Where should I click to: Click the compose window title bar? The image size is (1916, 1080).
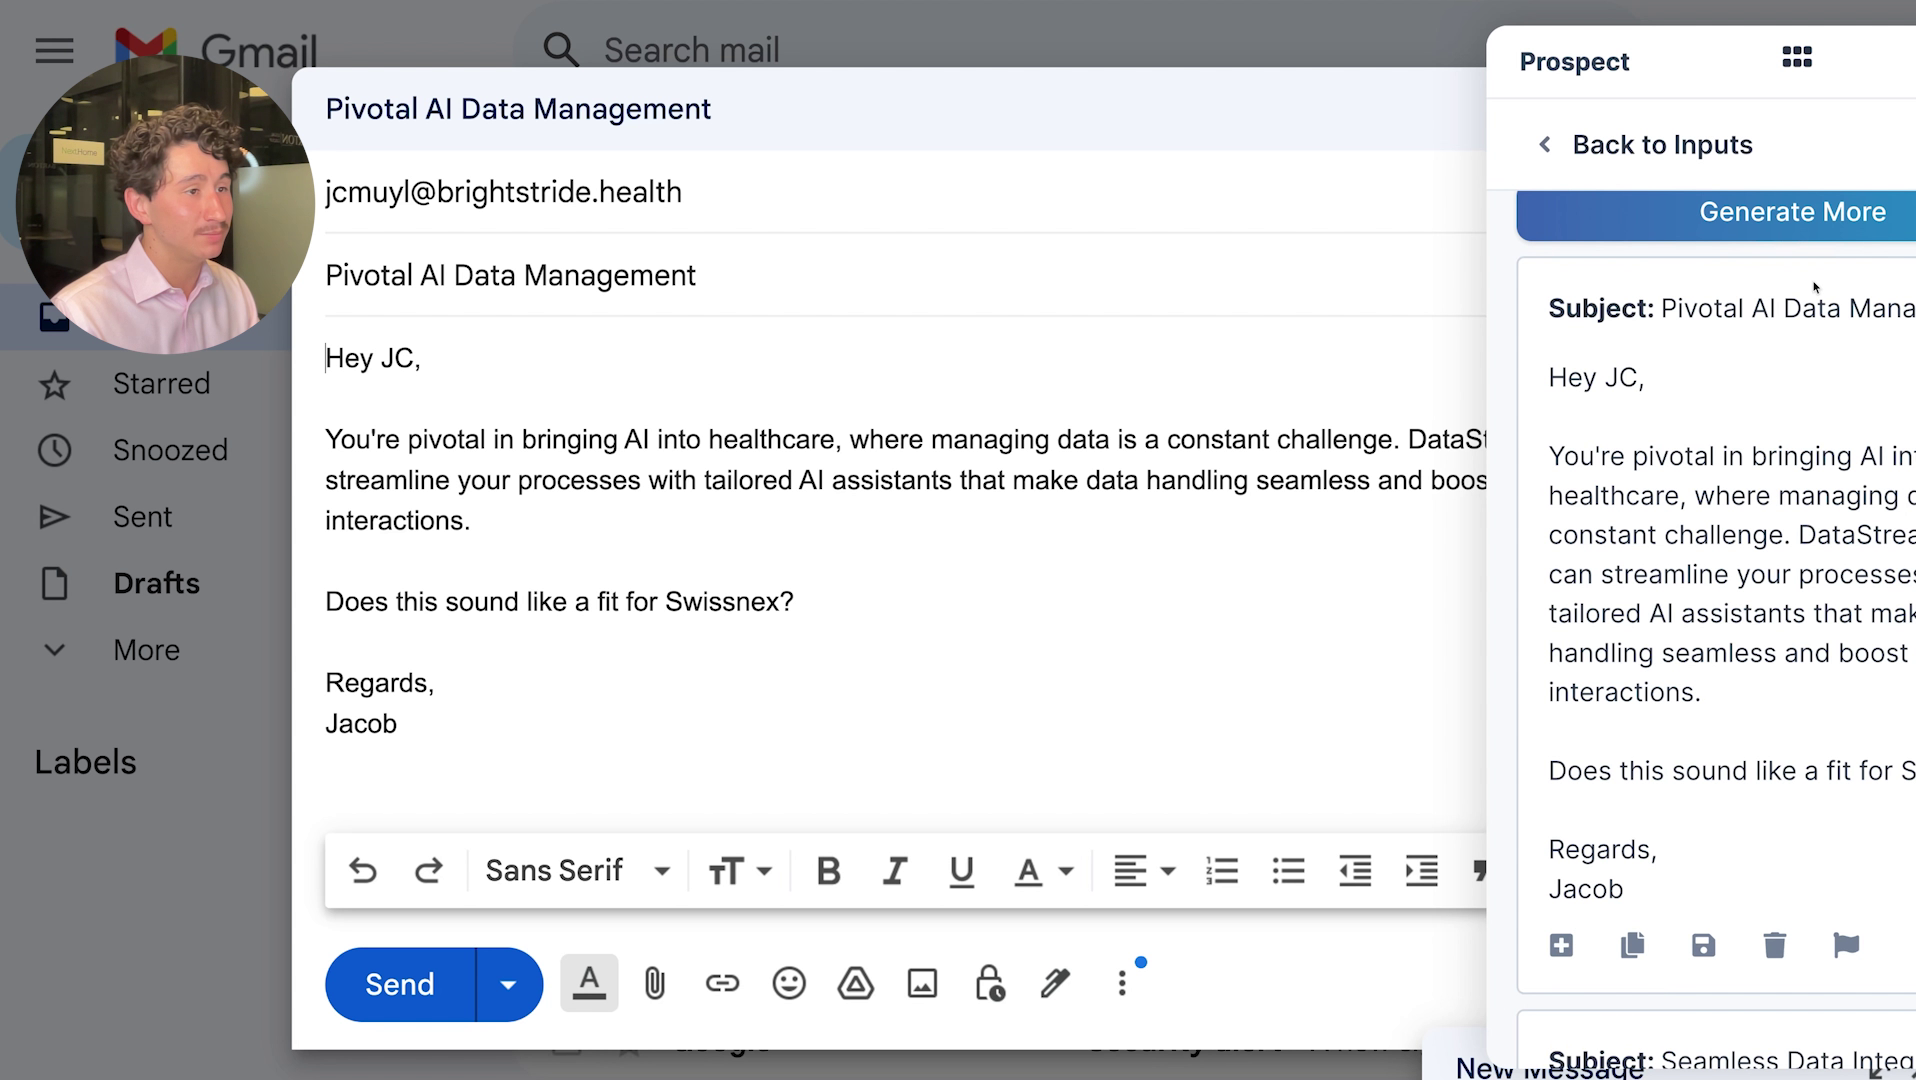tap(889, 109)
